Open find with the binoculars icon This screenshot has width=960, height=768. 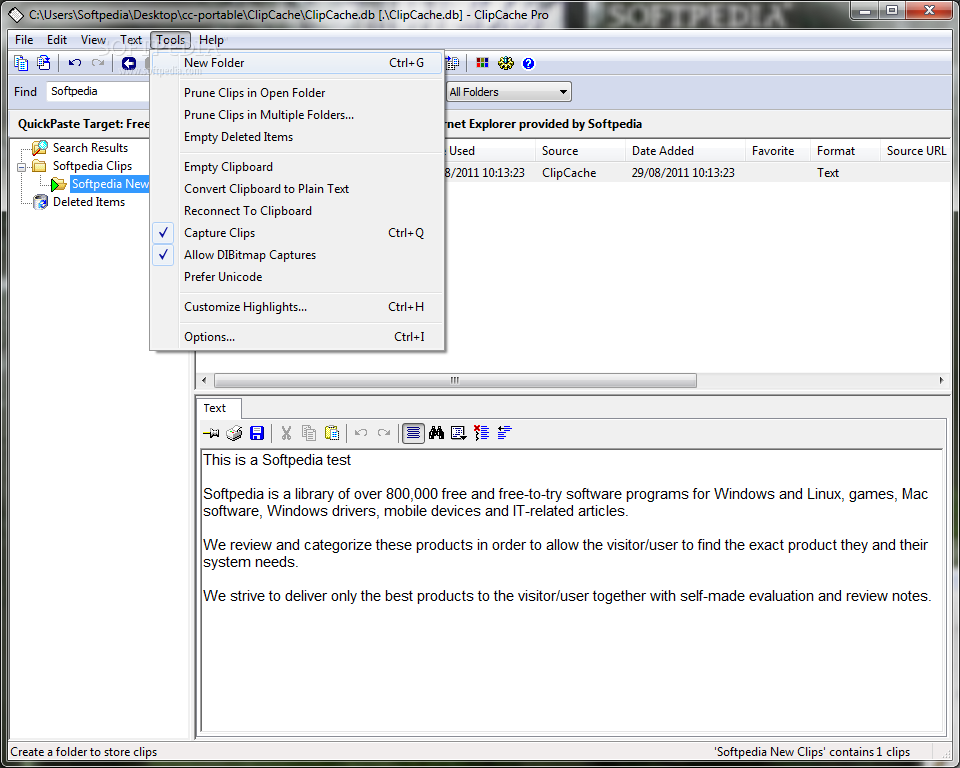click(x=437, y=433)
